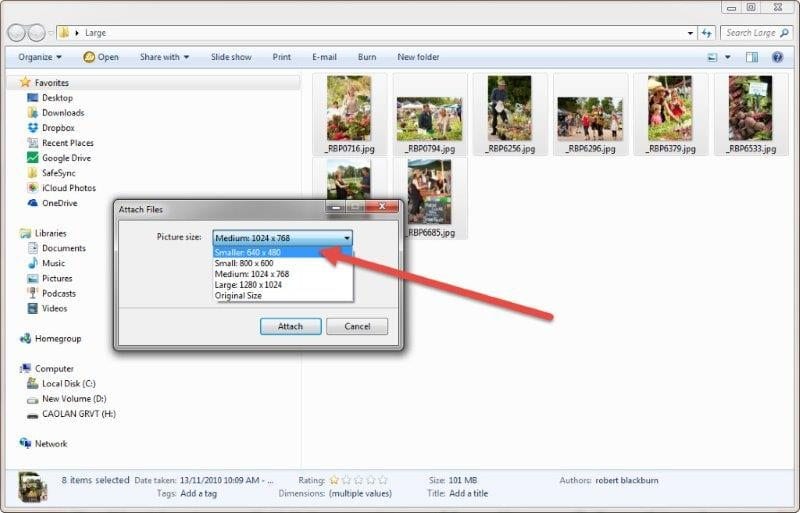Open the Dropbox folder in Favorites
This screenshot has width=800, height=513.
(58, 128)
